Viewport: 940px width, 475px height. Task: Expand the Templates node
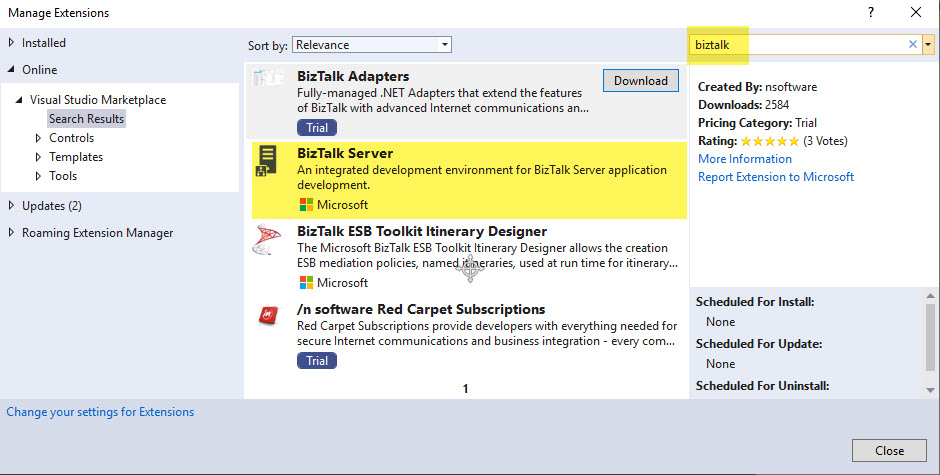pyautogui.click(x=38, y=157)
